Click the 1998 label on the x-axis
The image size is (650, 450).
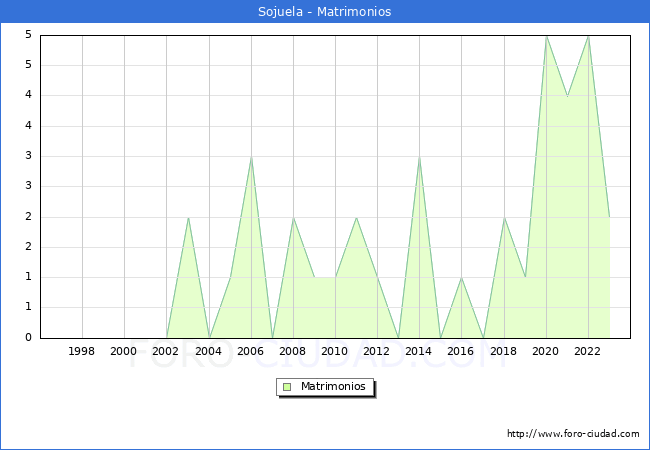82,351
